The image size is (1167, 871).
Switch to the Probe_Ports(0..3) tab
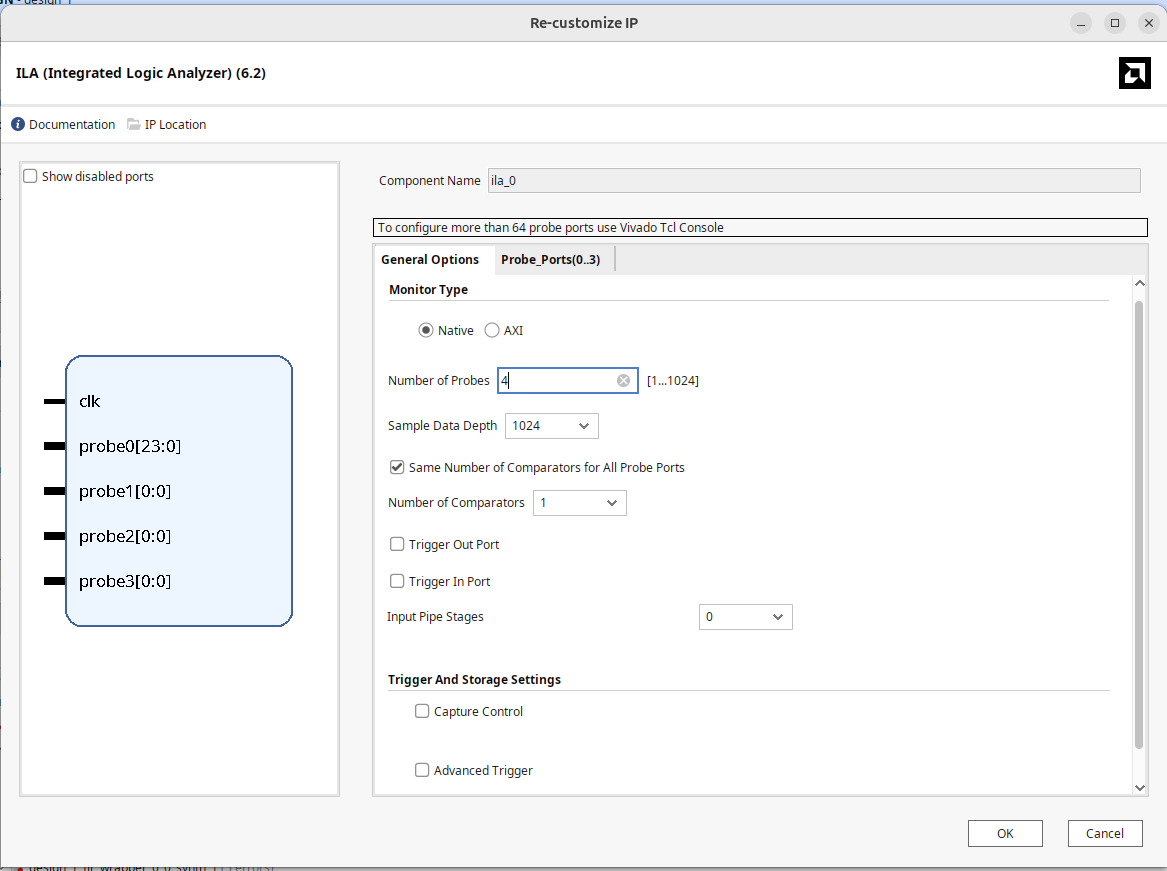tap(550, 260)
